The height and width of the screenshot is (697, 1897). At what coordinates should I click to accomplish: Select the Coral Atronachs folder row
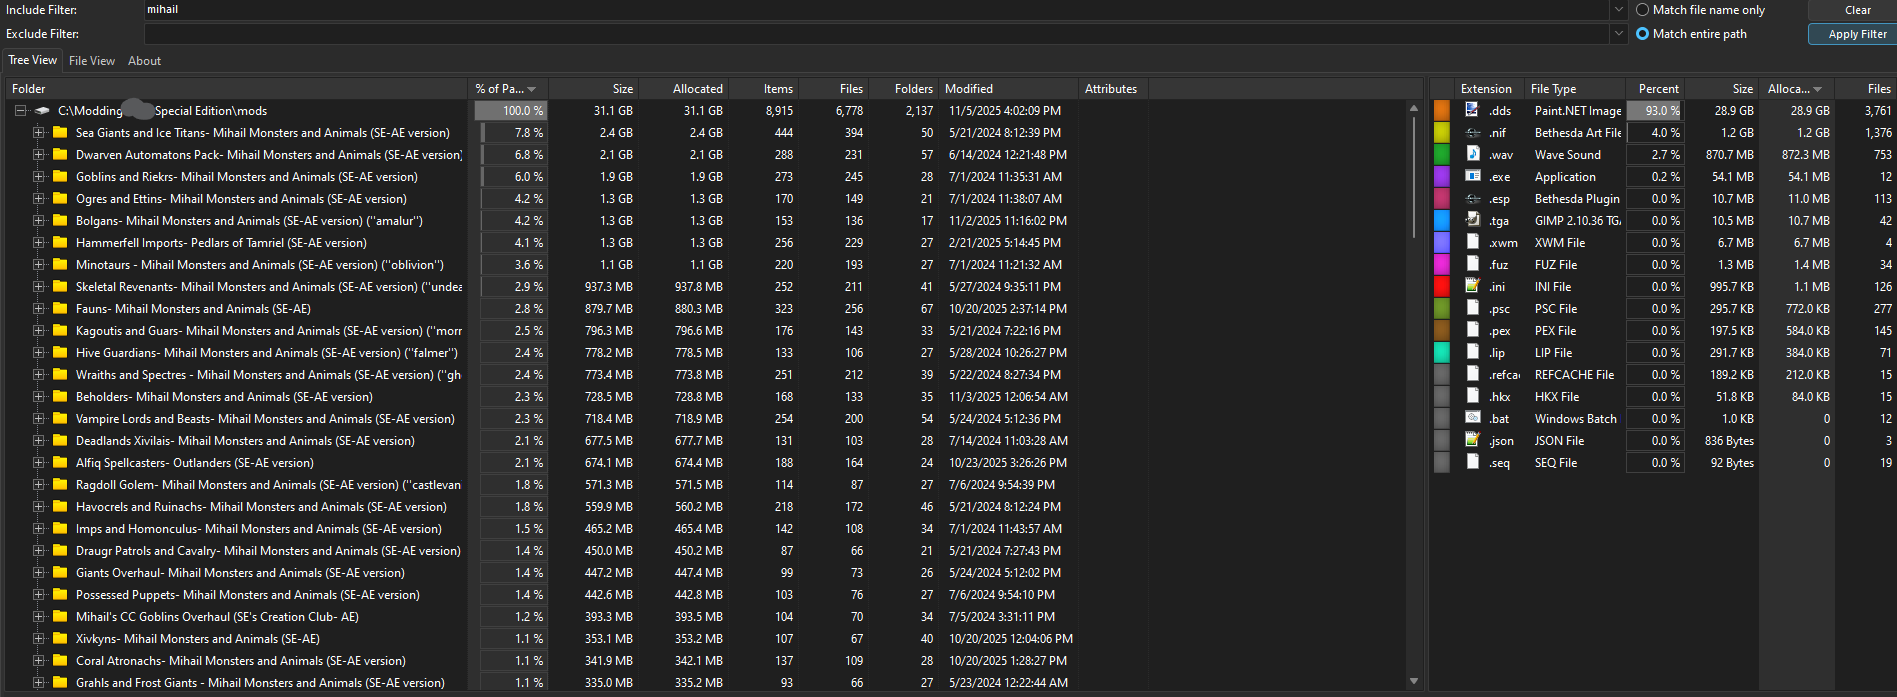pos(241,660)
